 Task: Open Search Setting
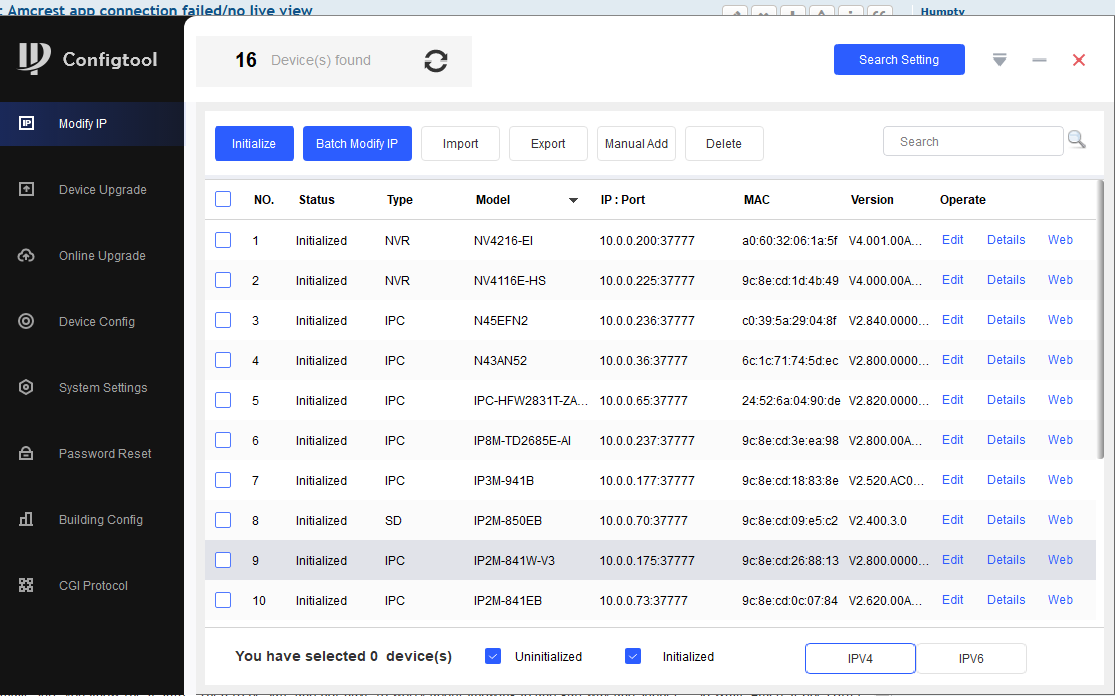tap(899, 60)
